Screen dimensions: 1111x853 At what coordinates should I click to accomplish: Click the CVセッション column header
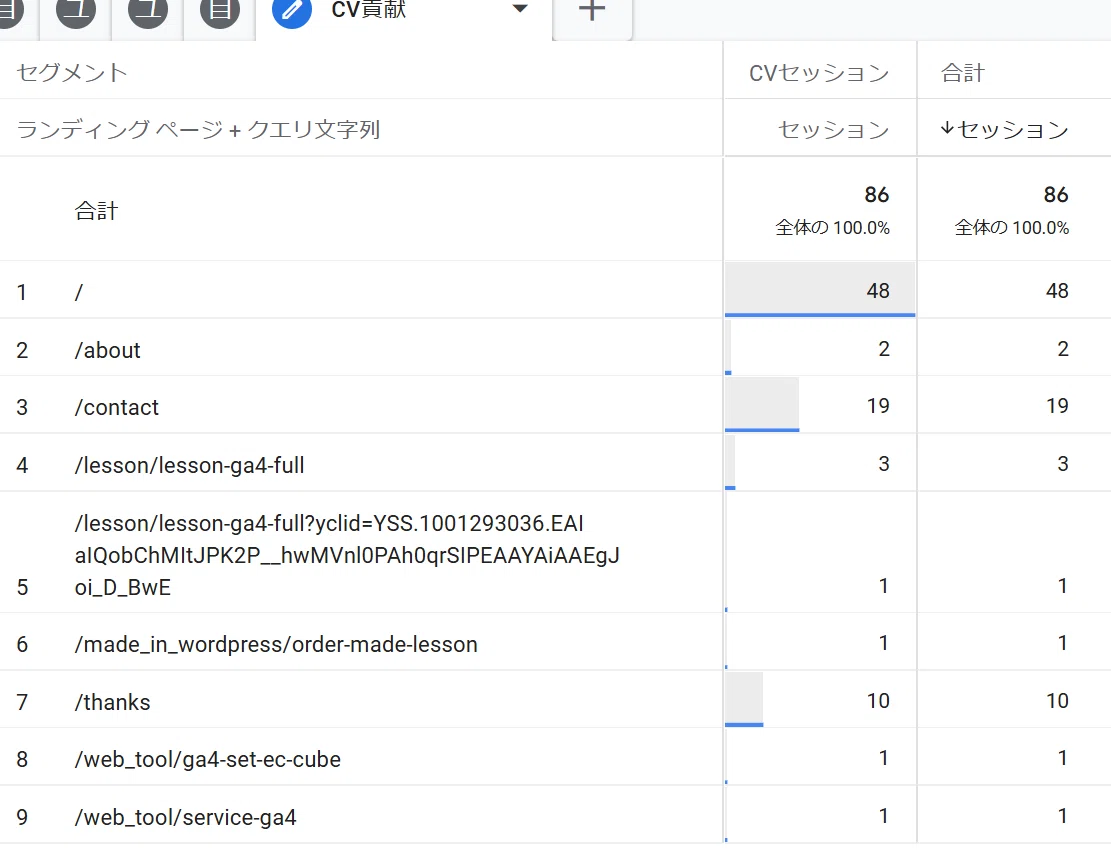pos(819,73)
